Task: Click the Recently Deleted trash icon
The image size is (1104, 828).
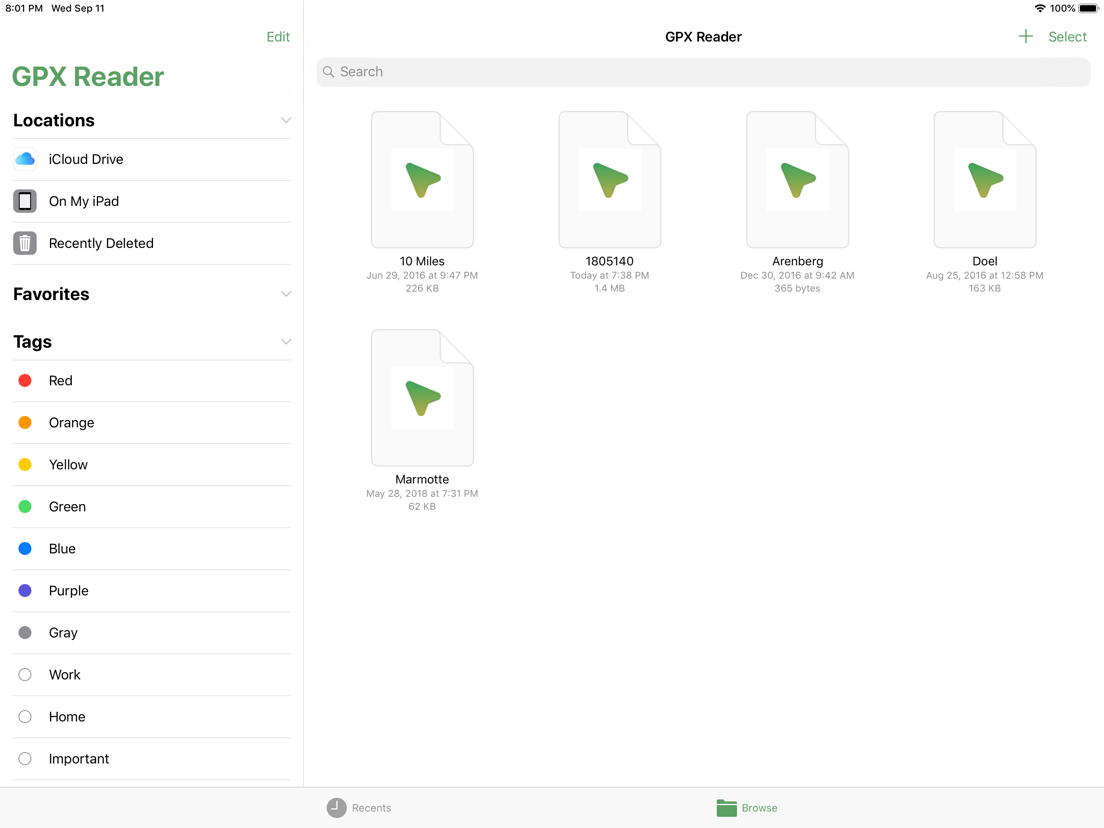Action: pyautogui.click(x=25, y=243)
